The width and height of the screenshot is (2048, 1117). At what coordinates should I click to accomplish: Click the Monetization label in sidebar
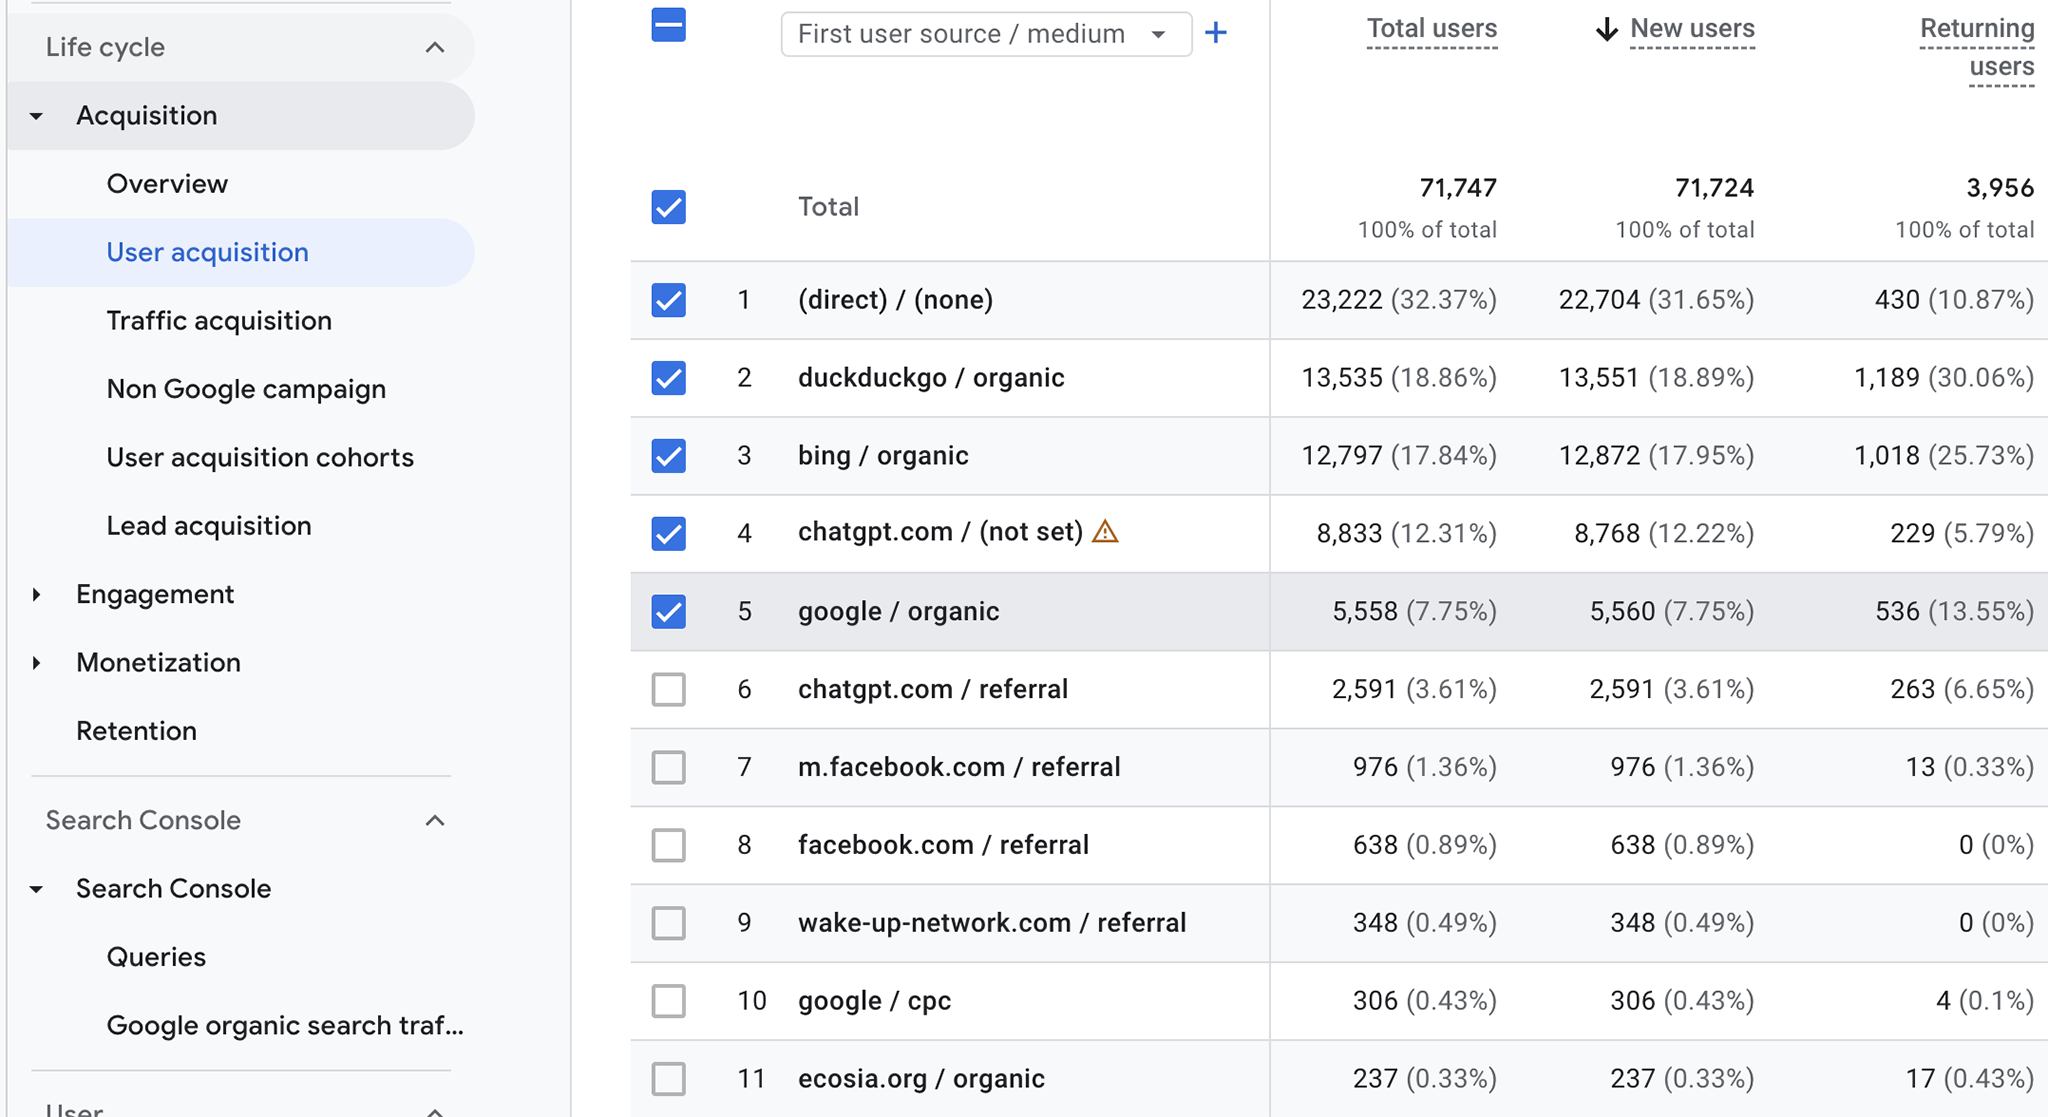(x=158, y=662)
